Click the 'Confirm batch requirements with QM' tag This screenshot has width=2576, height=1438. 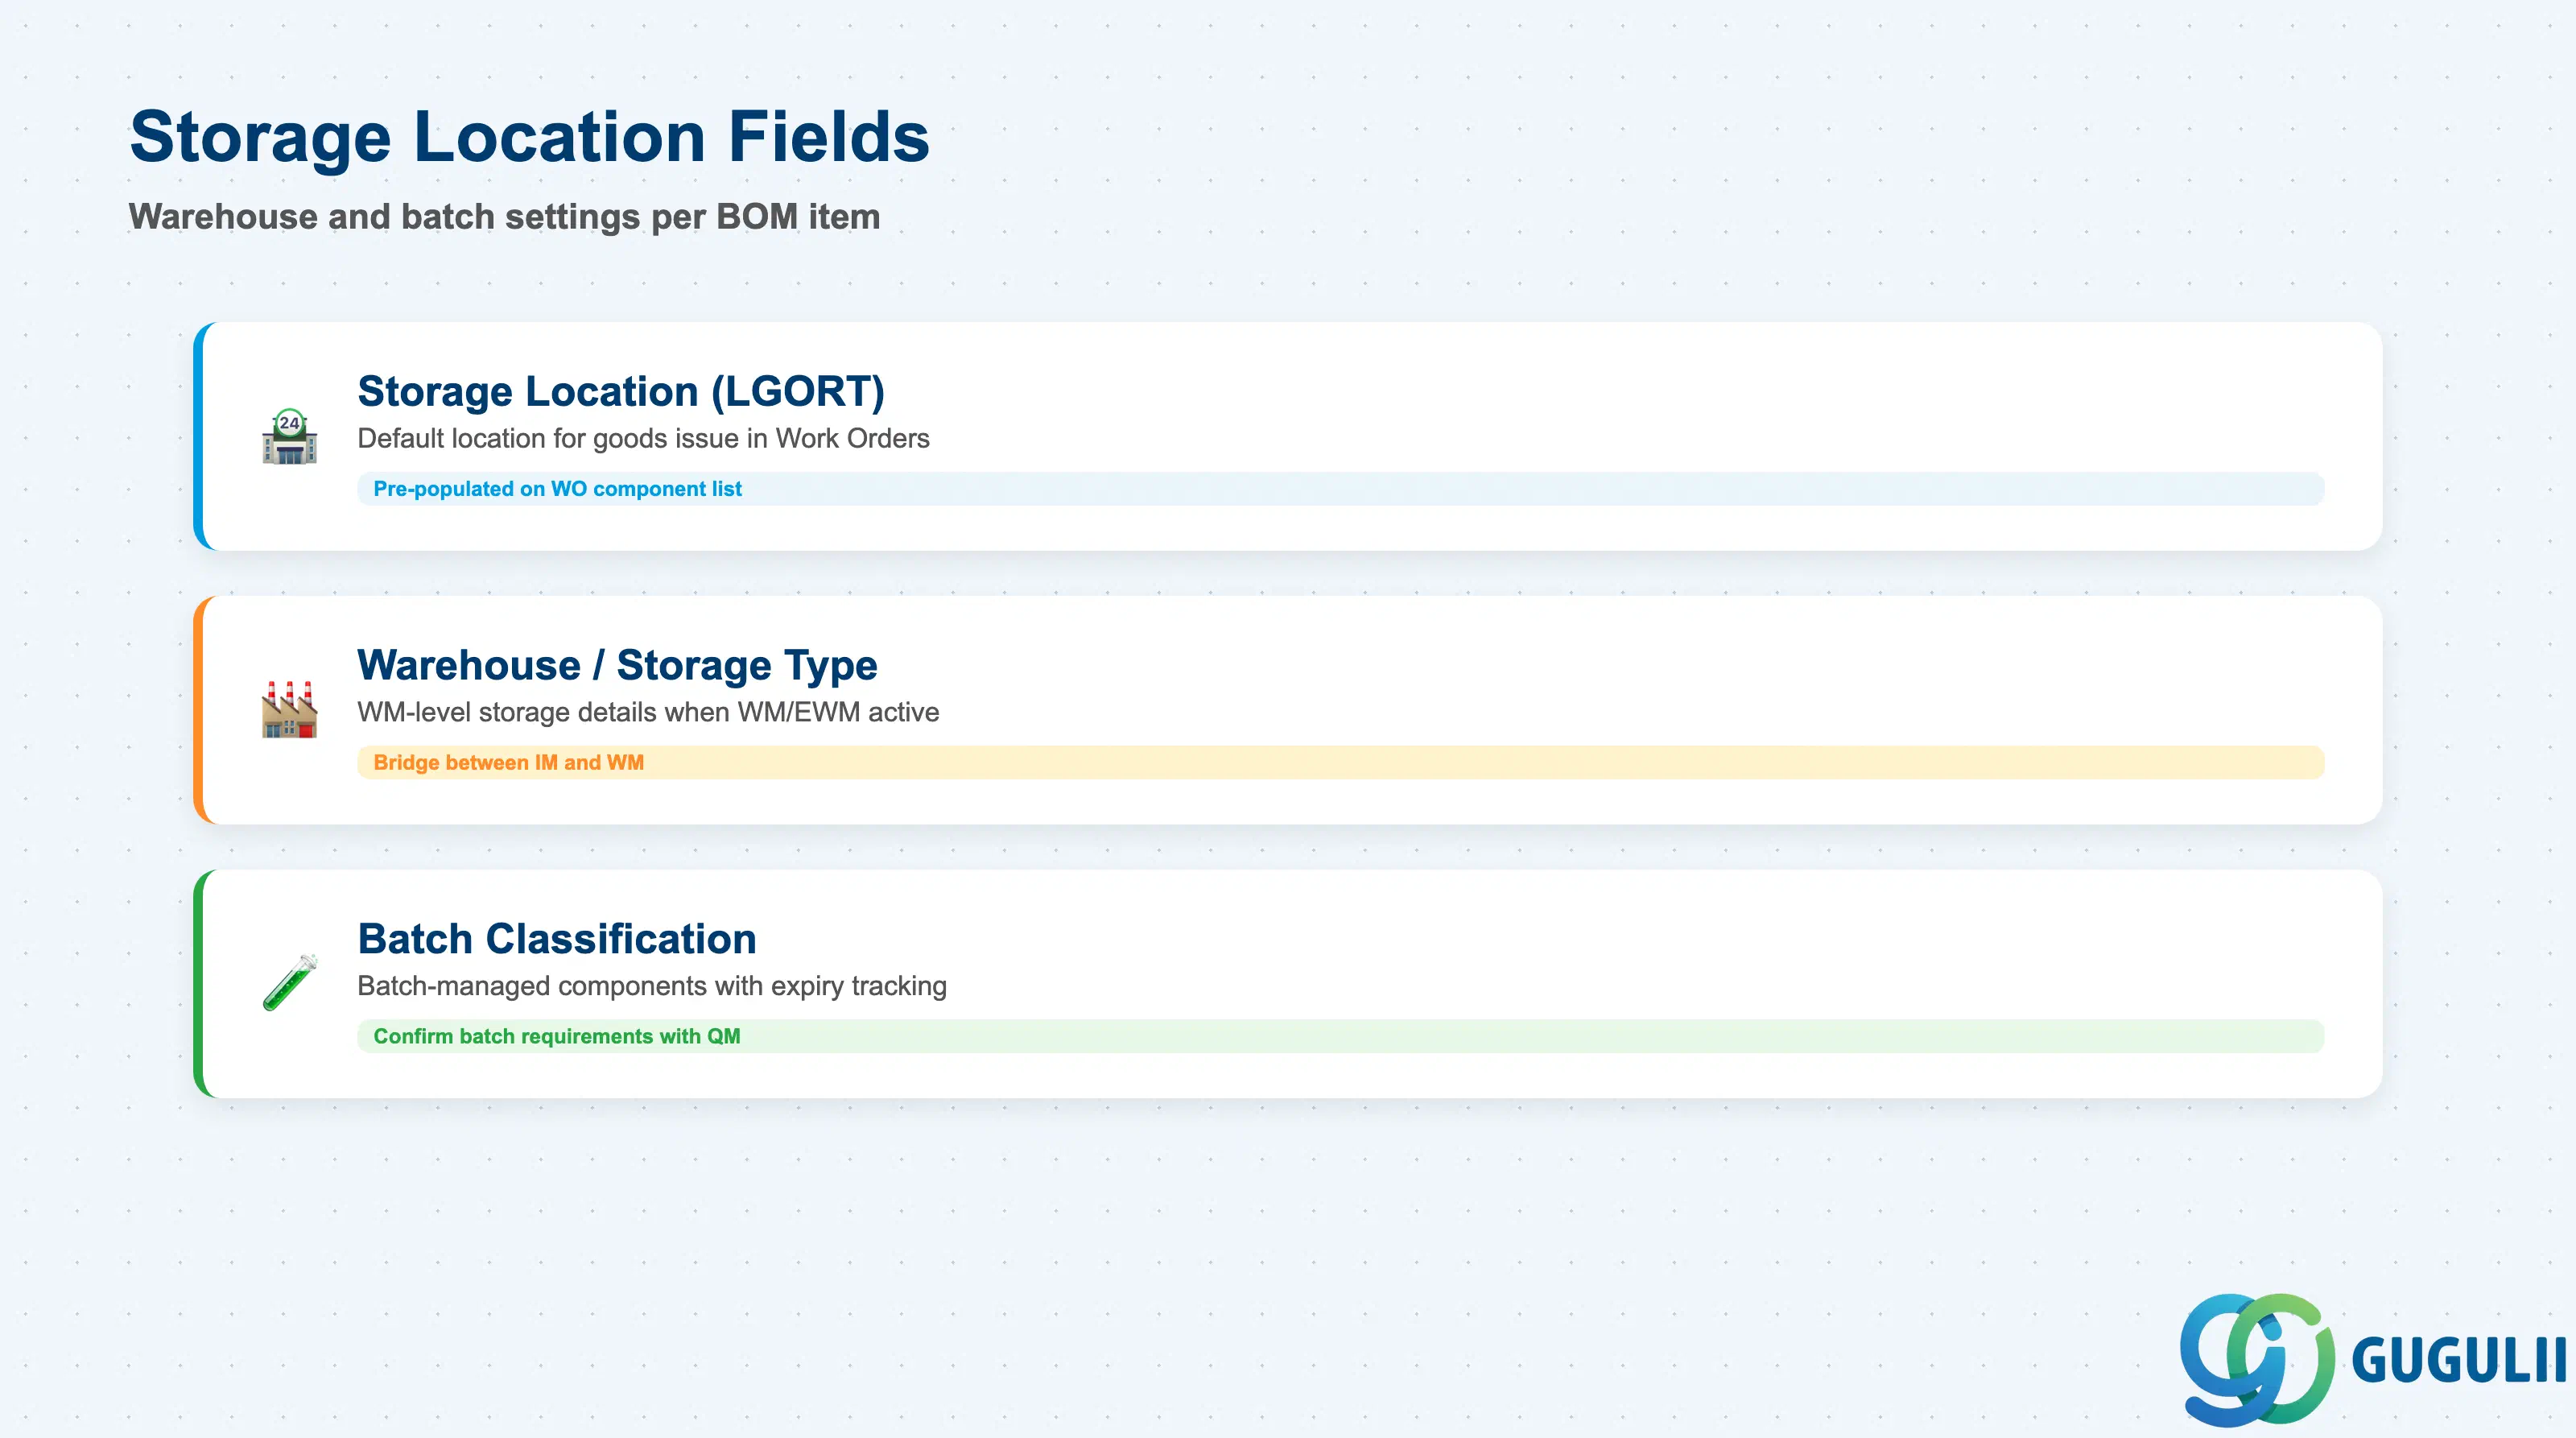[x=1340, y=1036]
